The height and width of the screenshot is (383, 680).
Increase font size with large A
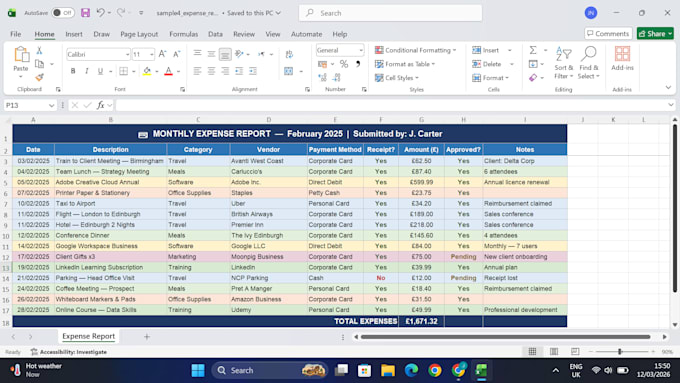162,54
